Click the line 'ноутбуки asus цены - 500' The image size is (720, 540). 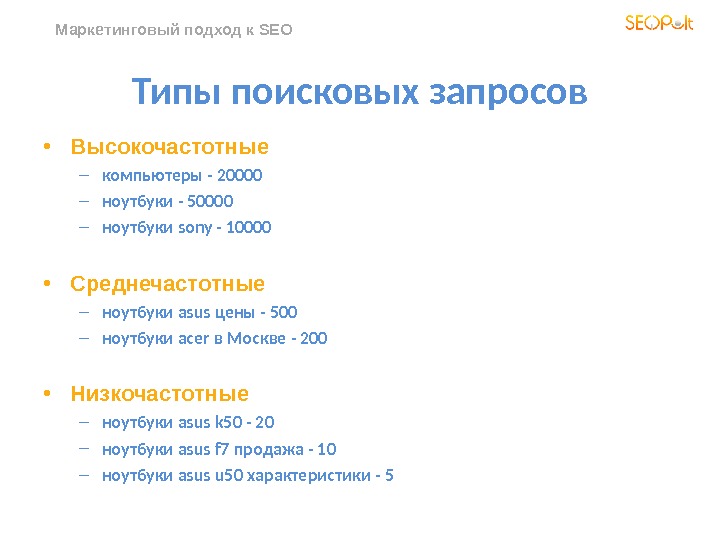click(199, 313)
